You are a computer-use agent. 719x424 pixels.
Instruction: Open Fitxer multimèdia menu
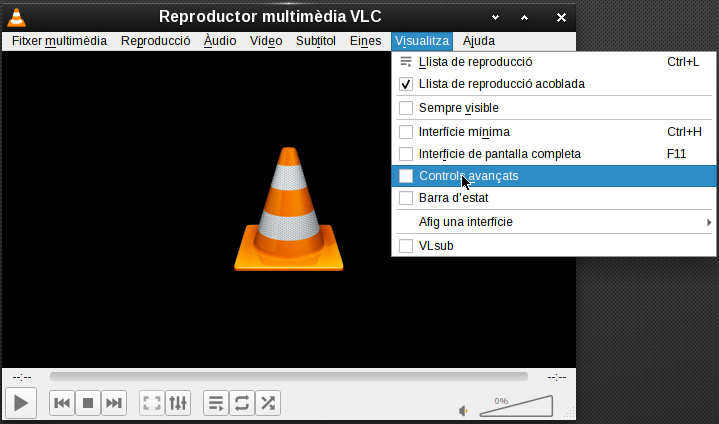coord(59,41)
